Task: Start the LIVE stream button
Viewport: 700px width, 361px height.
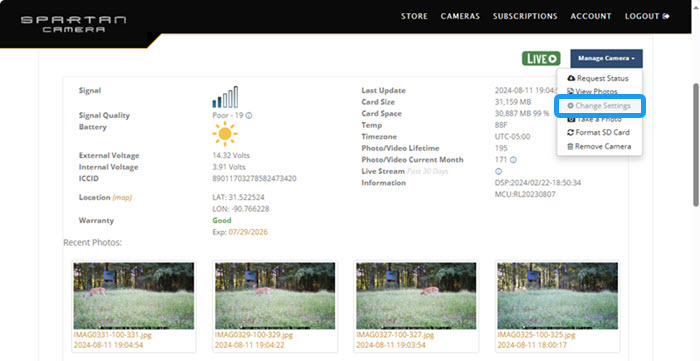Action: [541, 58]
